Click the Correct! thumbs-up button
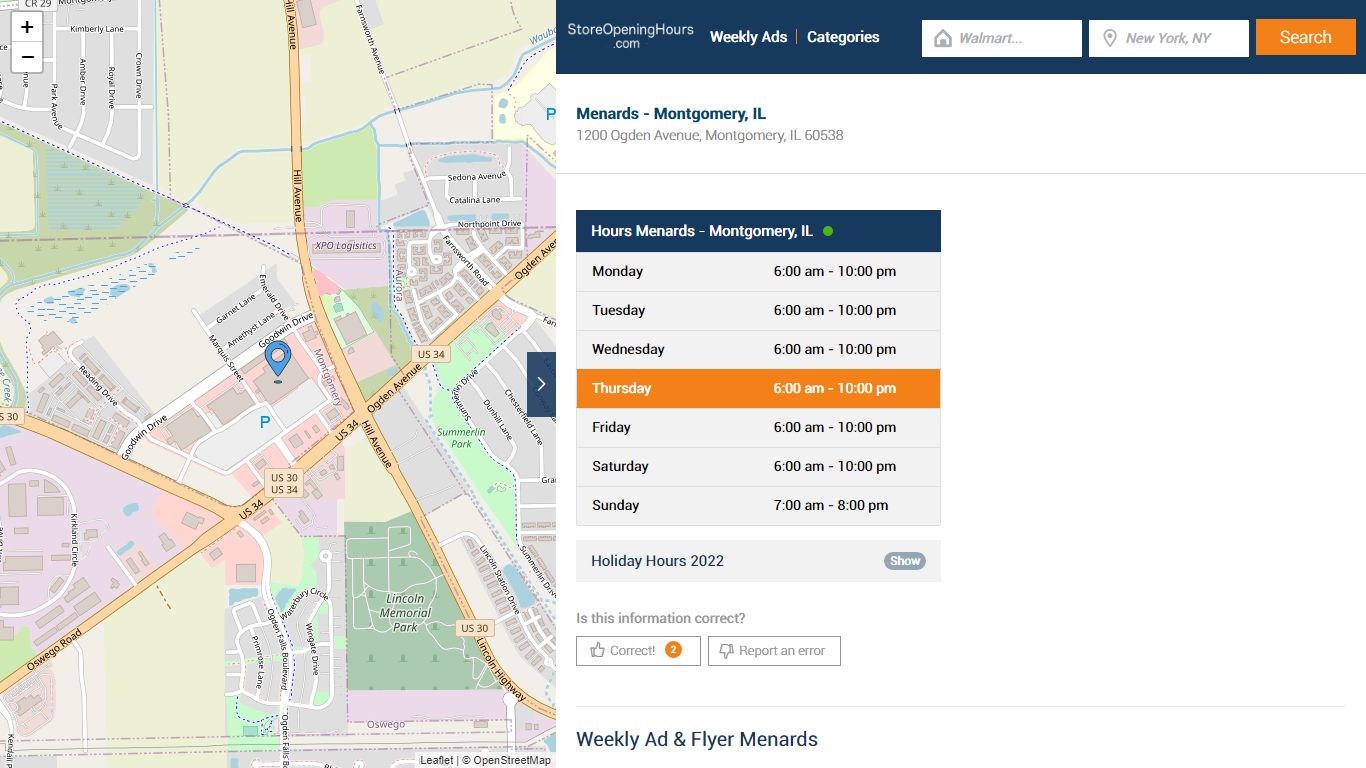Viewport: 1366px width, 768px height. (x=638, y=650)
